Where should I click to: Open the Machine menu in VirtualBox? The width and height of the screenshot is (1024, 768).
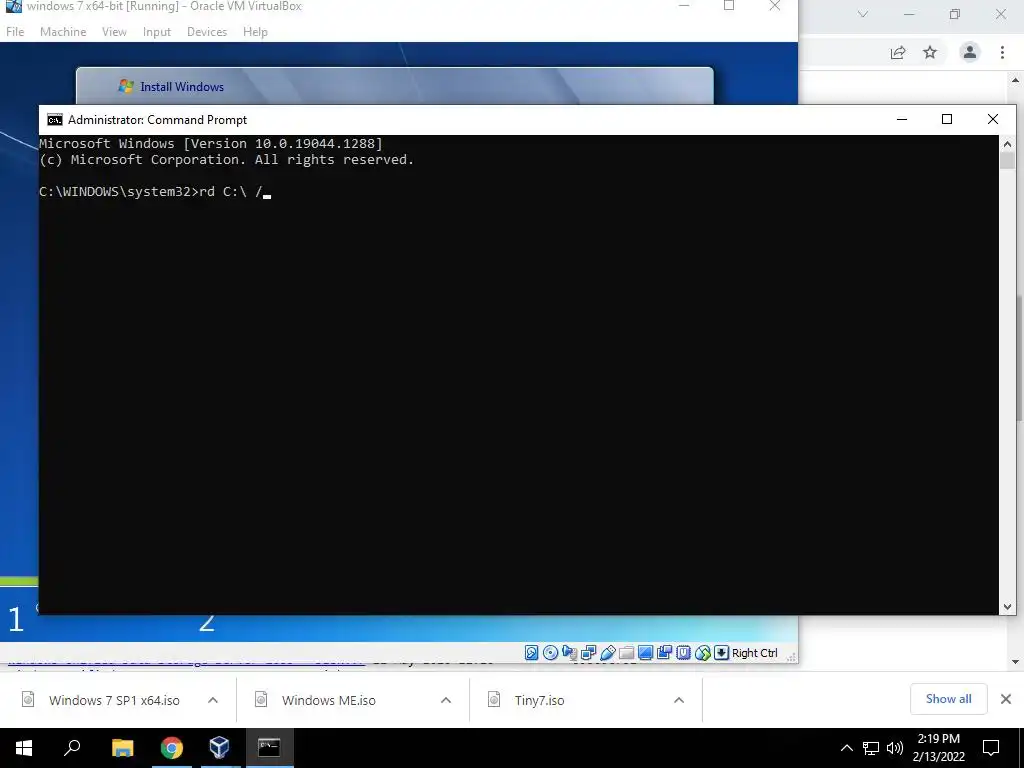(63, 31)
